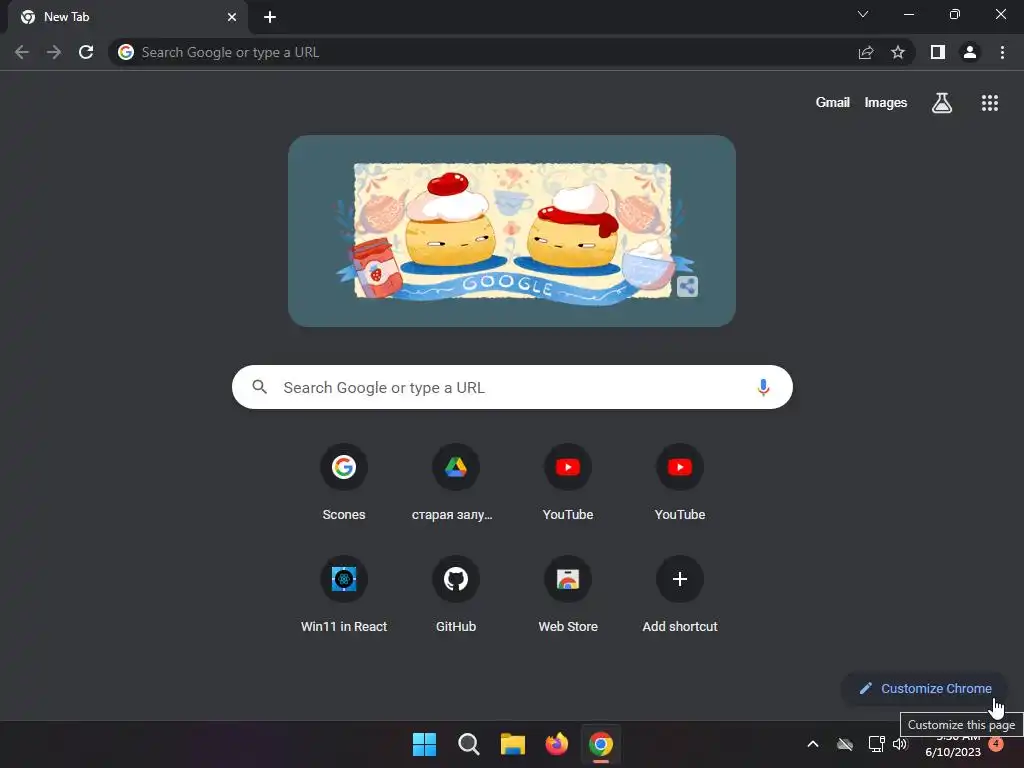Open the Gmail link

(x=833, y=103)
